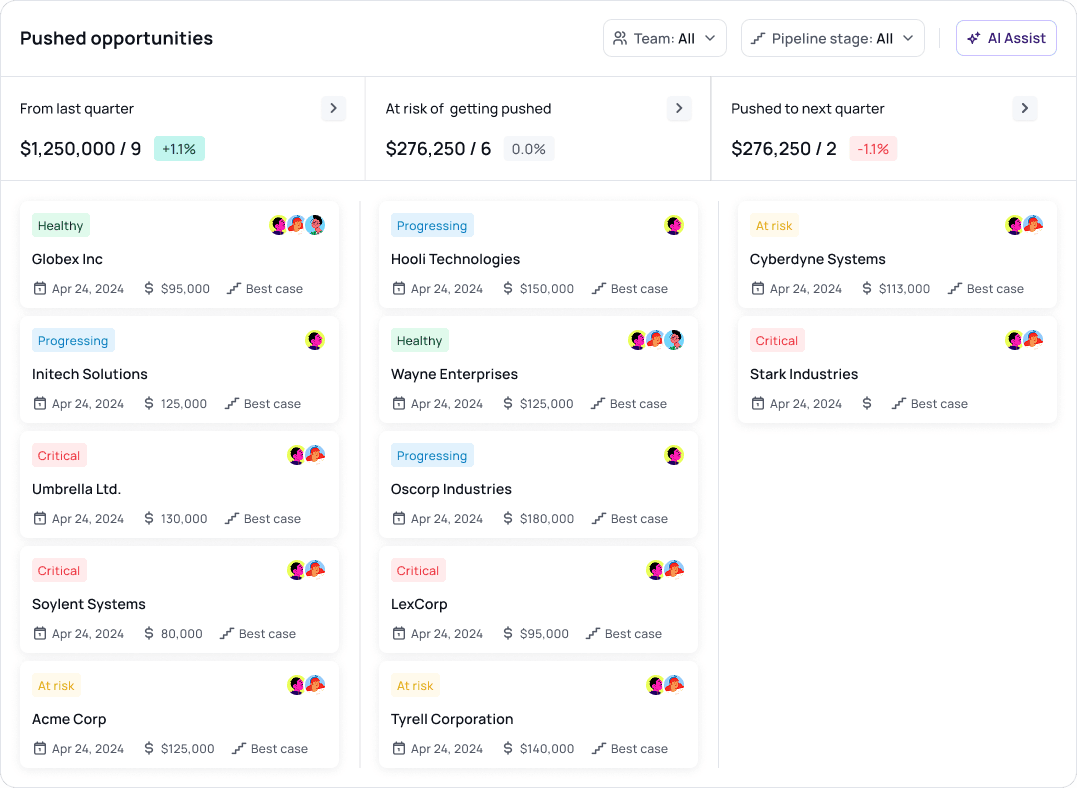Click the +1.1% change badge
This screenshot has height=788, width=1077.
pyautogui.click(x=179, y=149)
